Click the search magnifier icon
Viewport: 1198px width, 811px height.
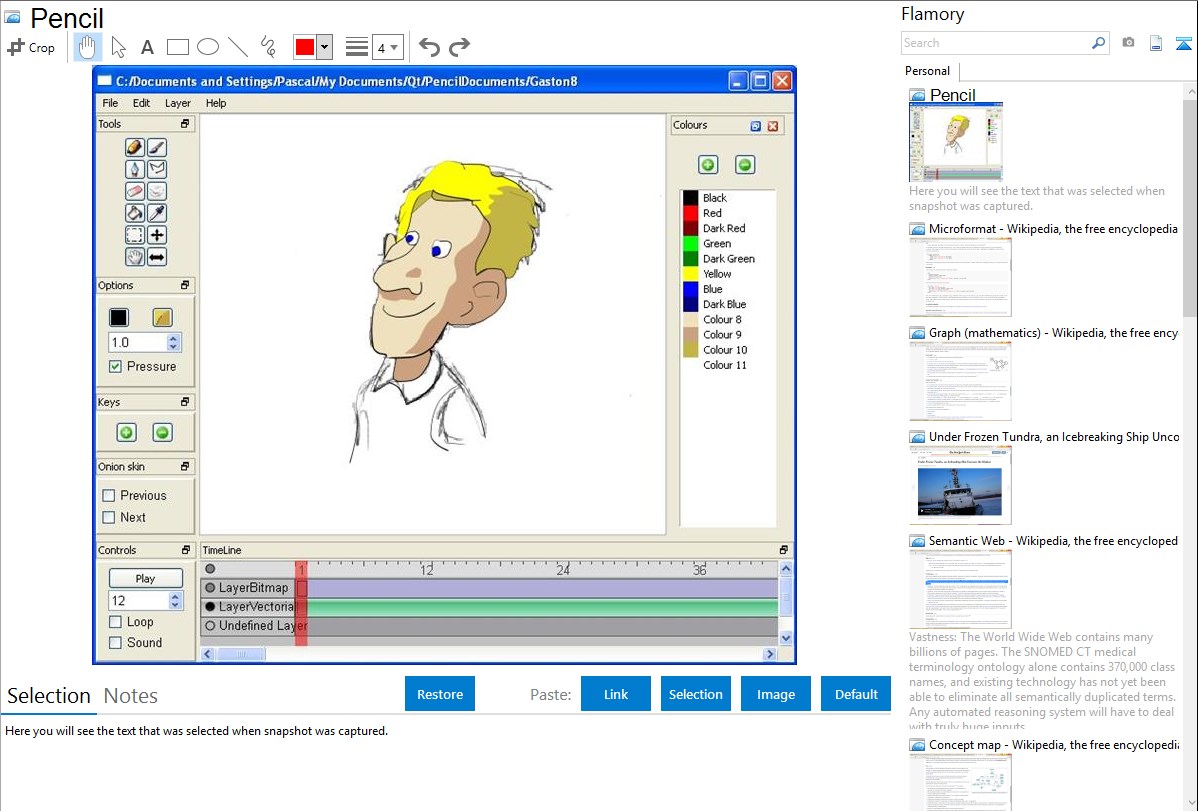pos(1098,43)
